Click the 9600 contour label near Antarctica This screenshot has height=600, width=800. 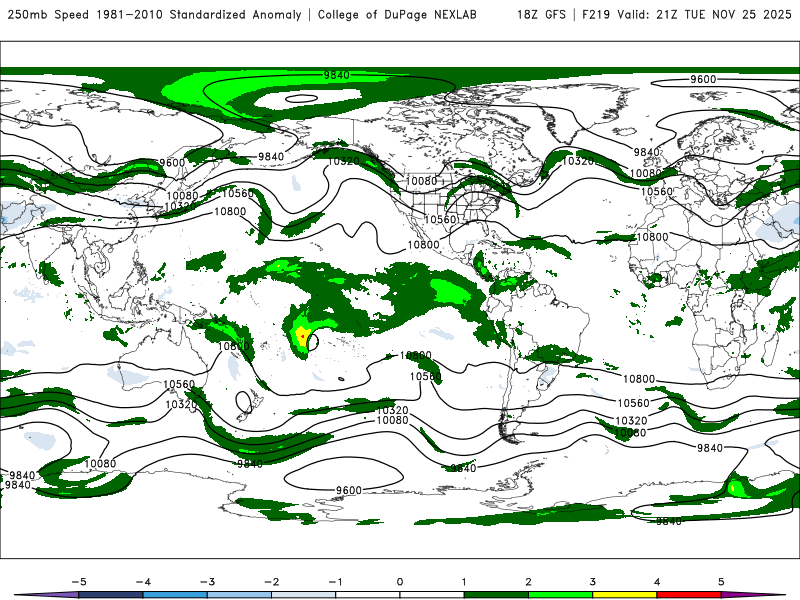349,490
